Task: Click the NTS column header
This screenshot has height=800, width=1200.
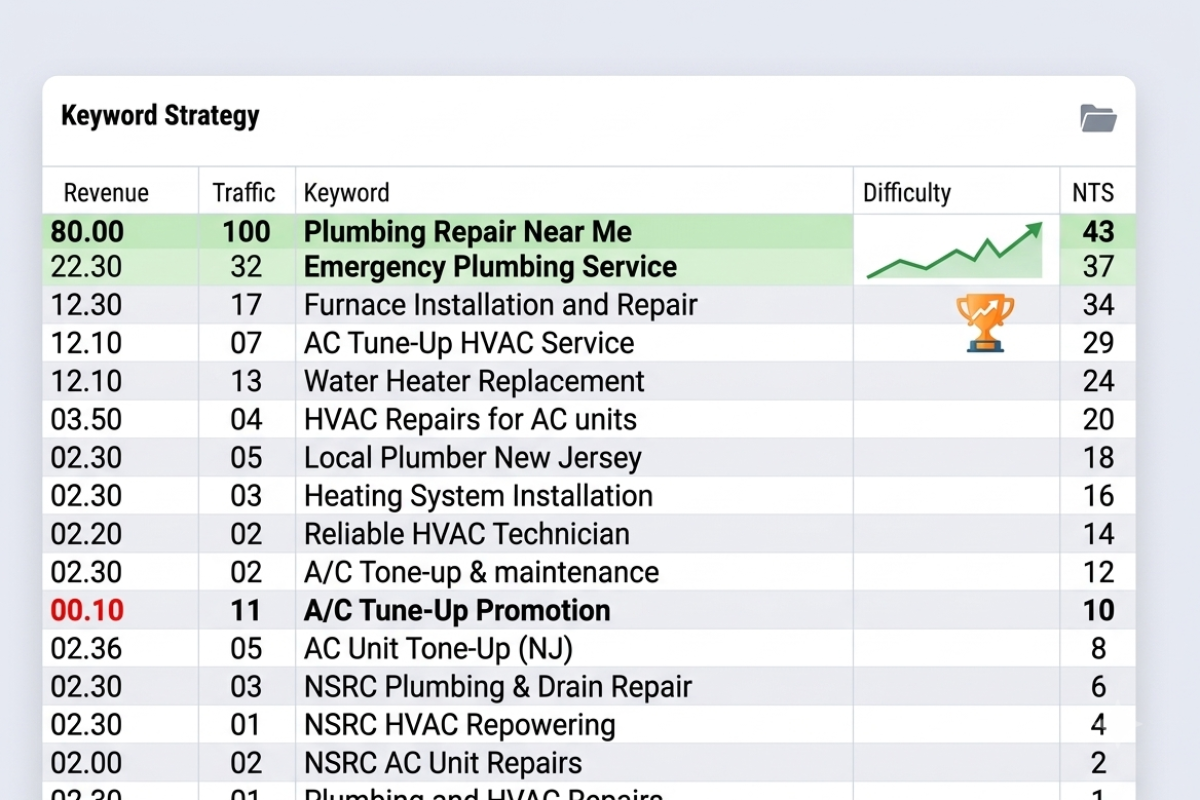Action: (x=1093, y=192)
